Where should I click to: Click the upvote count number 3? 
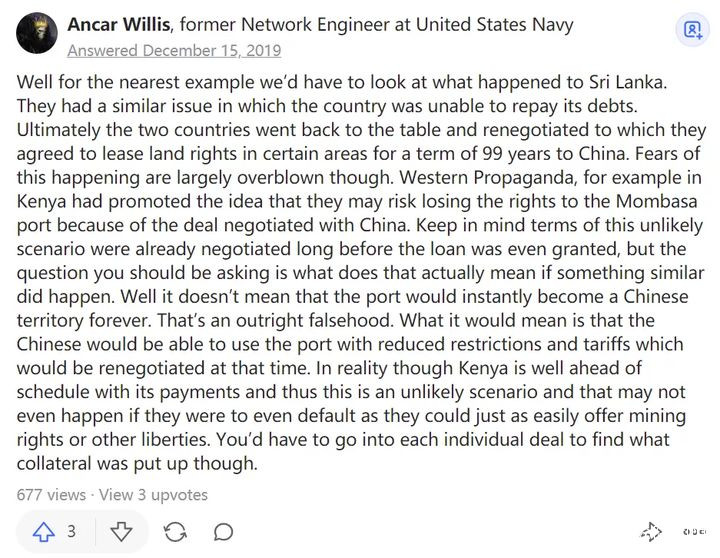71,531
